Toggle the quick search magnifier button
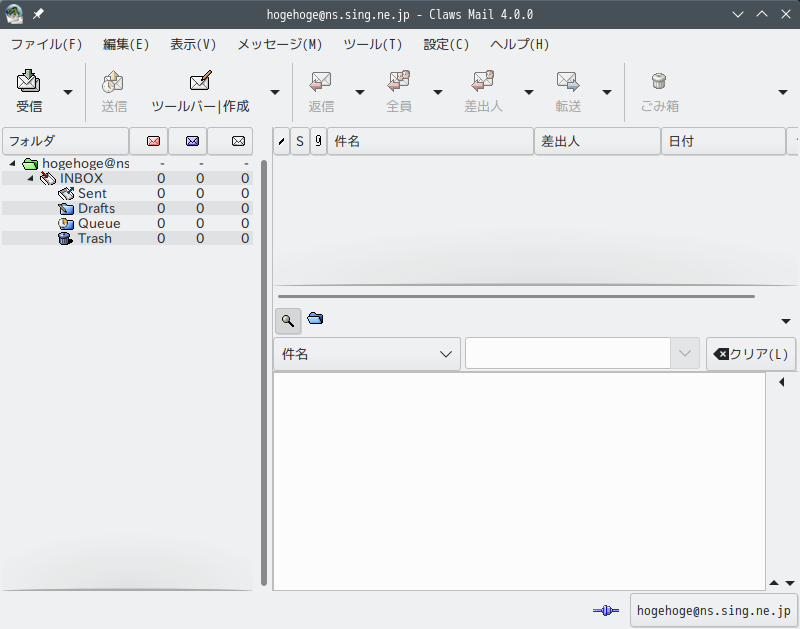800x629 pixels. tap(288, 321)
